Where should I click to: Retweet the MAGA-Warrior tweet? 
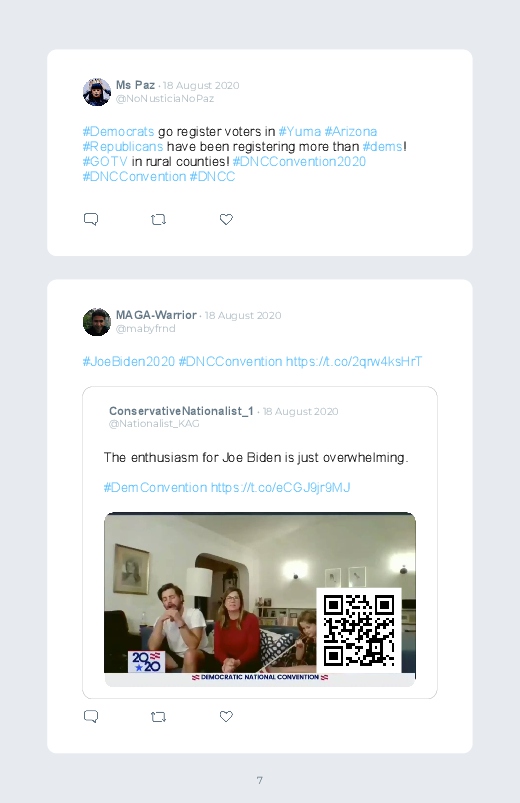tap(158, 717)
